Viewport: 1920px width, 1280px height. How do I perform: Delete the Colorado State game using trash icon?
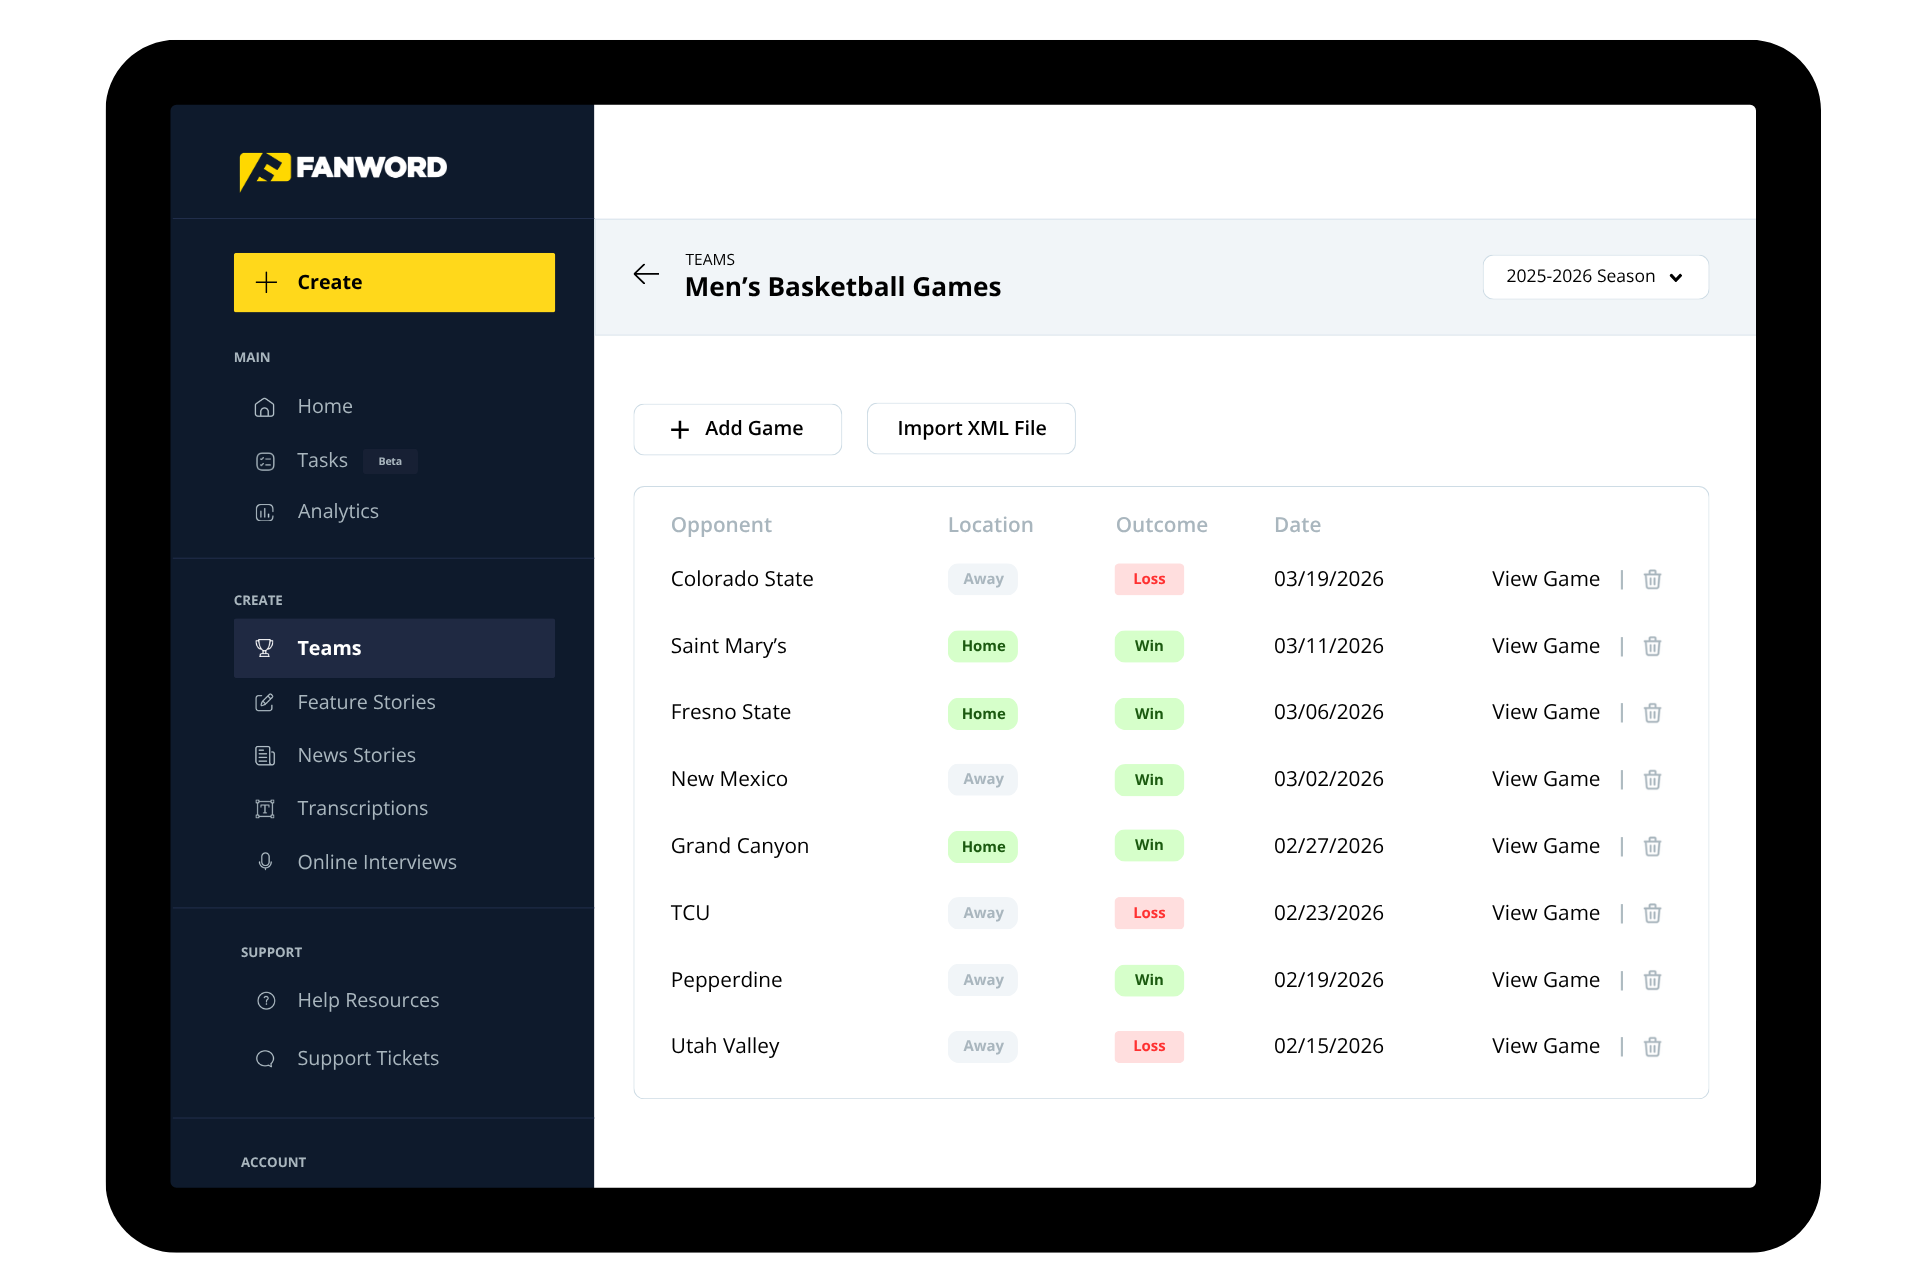pyautogui.click(x=1652, y=579)
